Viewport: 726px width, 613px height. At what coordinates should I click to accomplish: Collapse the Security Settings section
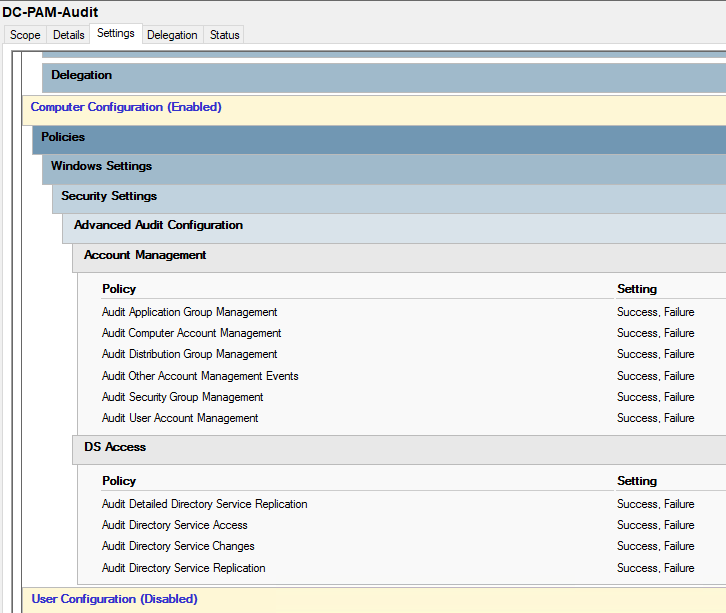[109, 196]
